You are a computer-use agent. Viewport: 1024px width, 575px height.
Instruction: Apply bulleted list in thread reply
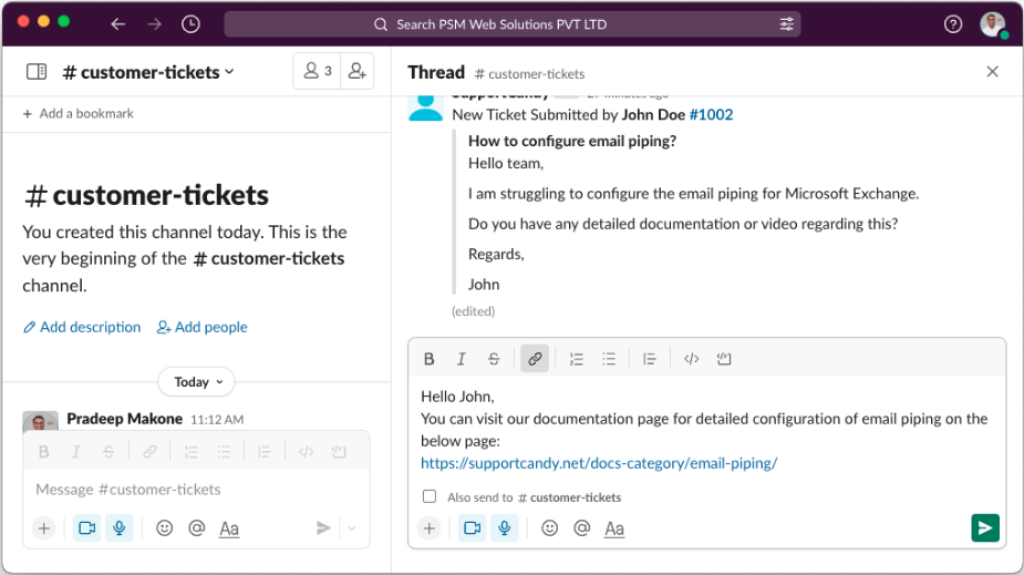pyautogui.click(x=609, y=359)
